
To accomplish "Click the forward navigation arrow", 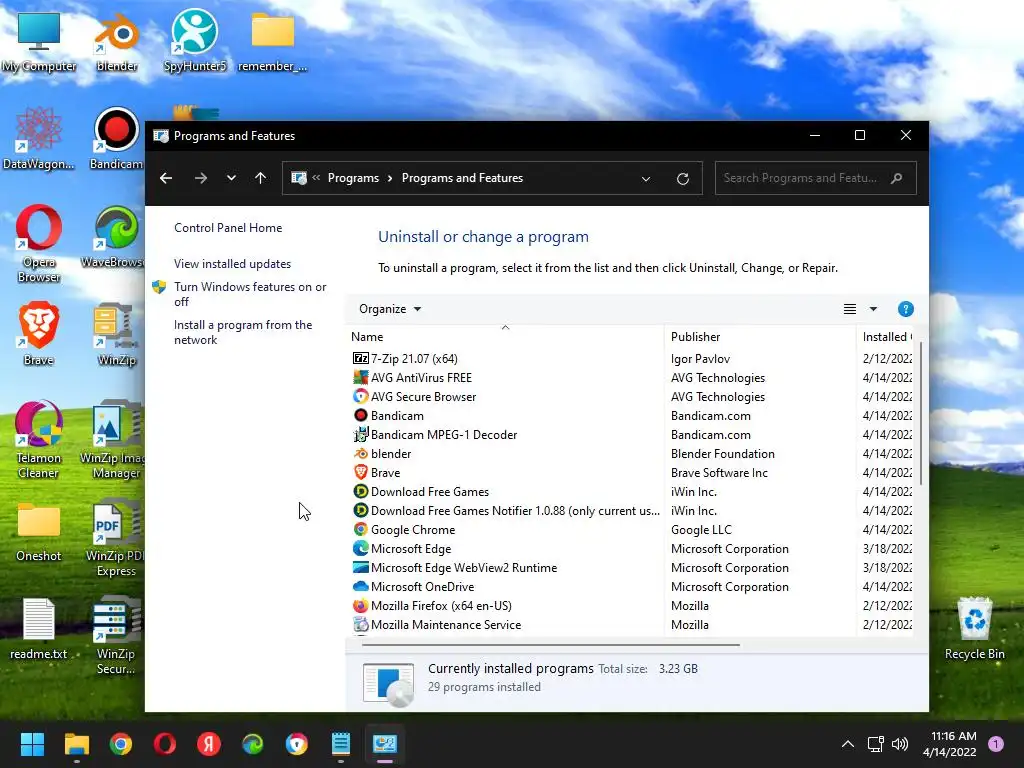I will pos(200,178).
